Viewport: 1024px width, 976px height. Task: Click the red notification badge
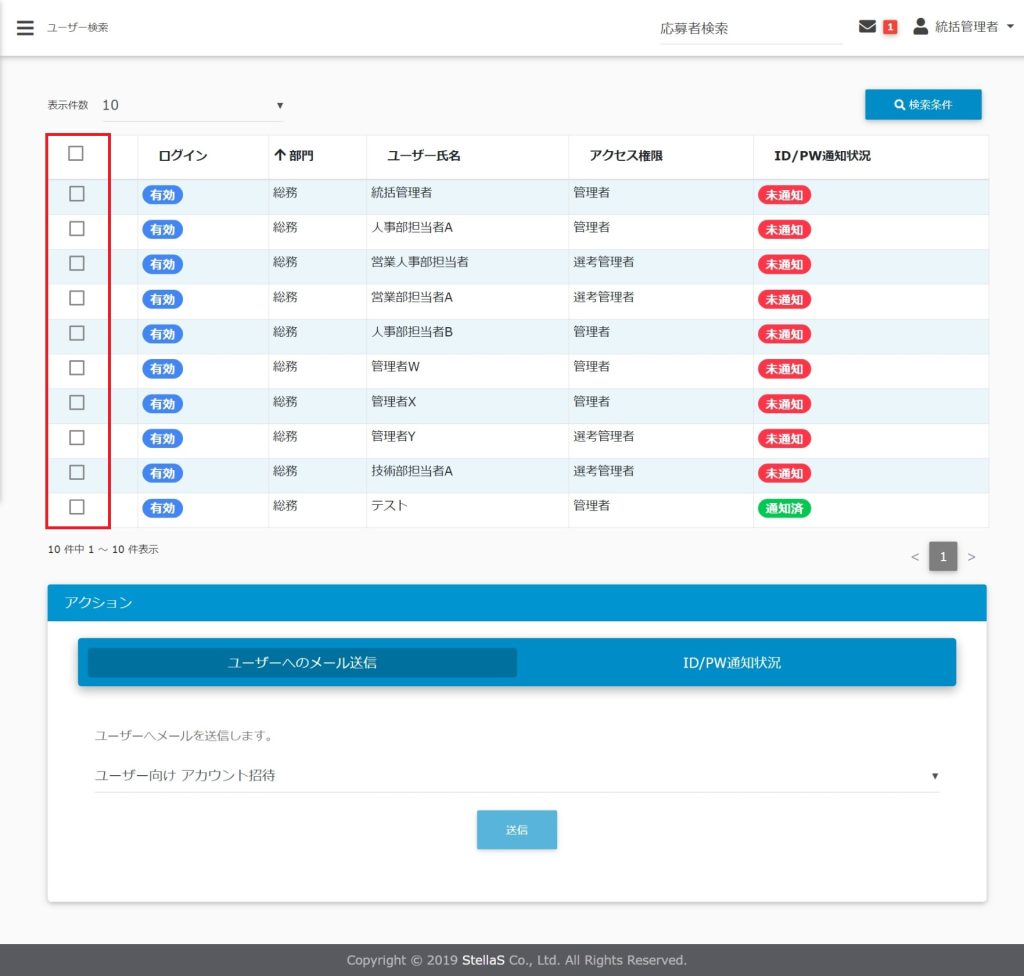890,27
